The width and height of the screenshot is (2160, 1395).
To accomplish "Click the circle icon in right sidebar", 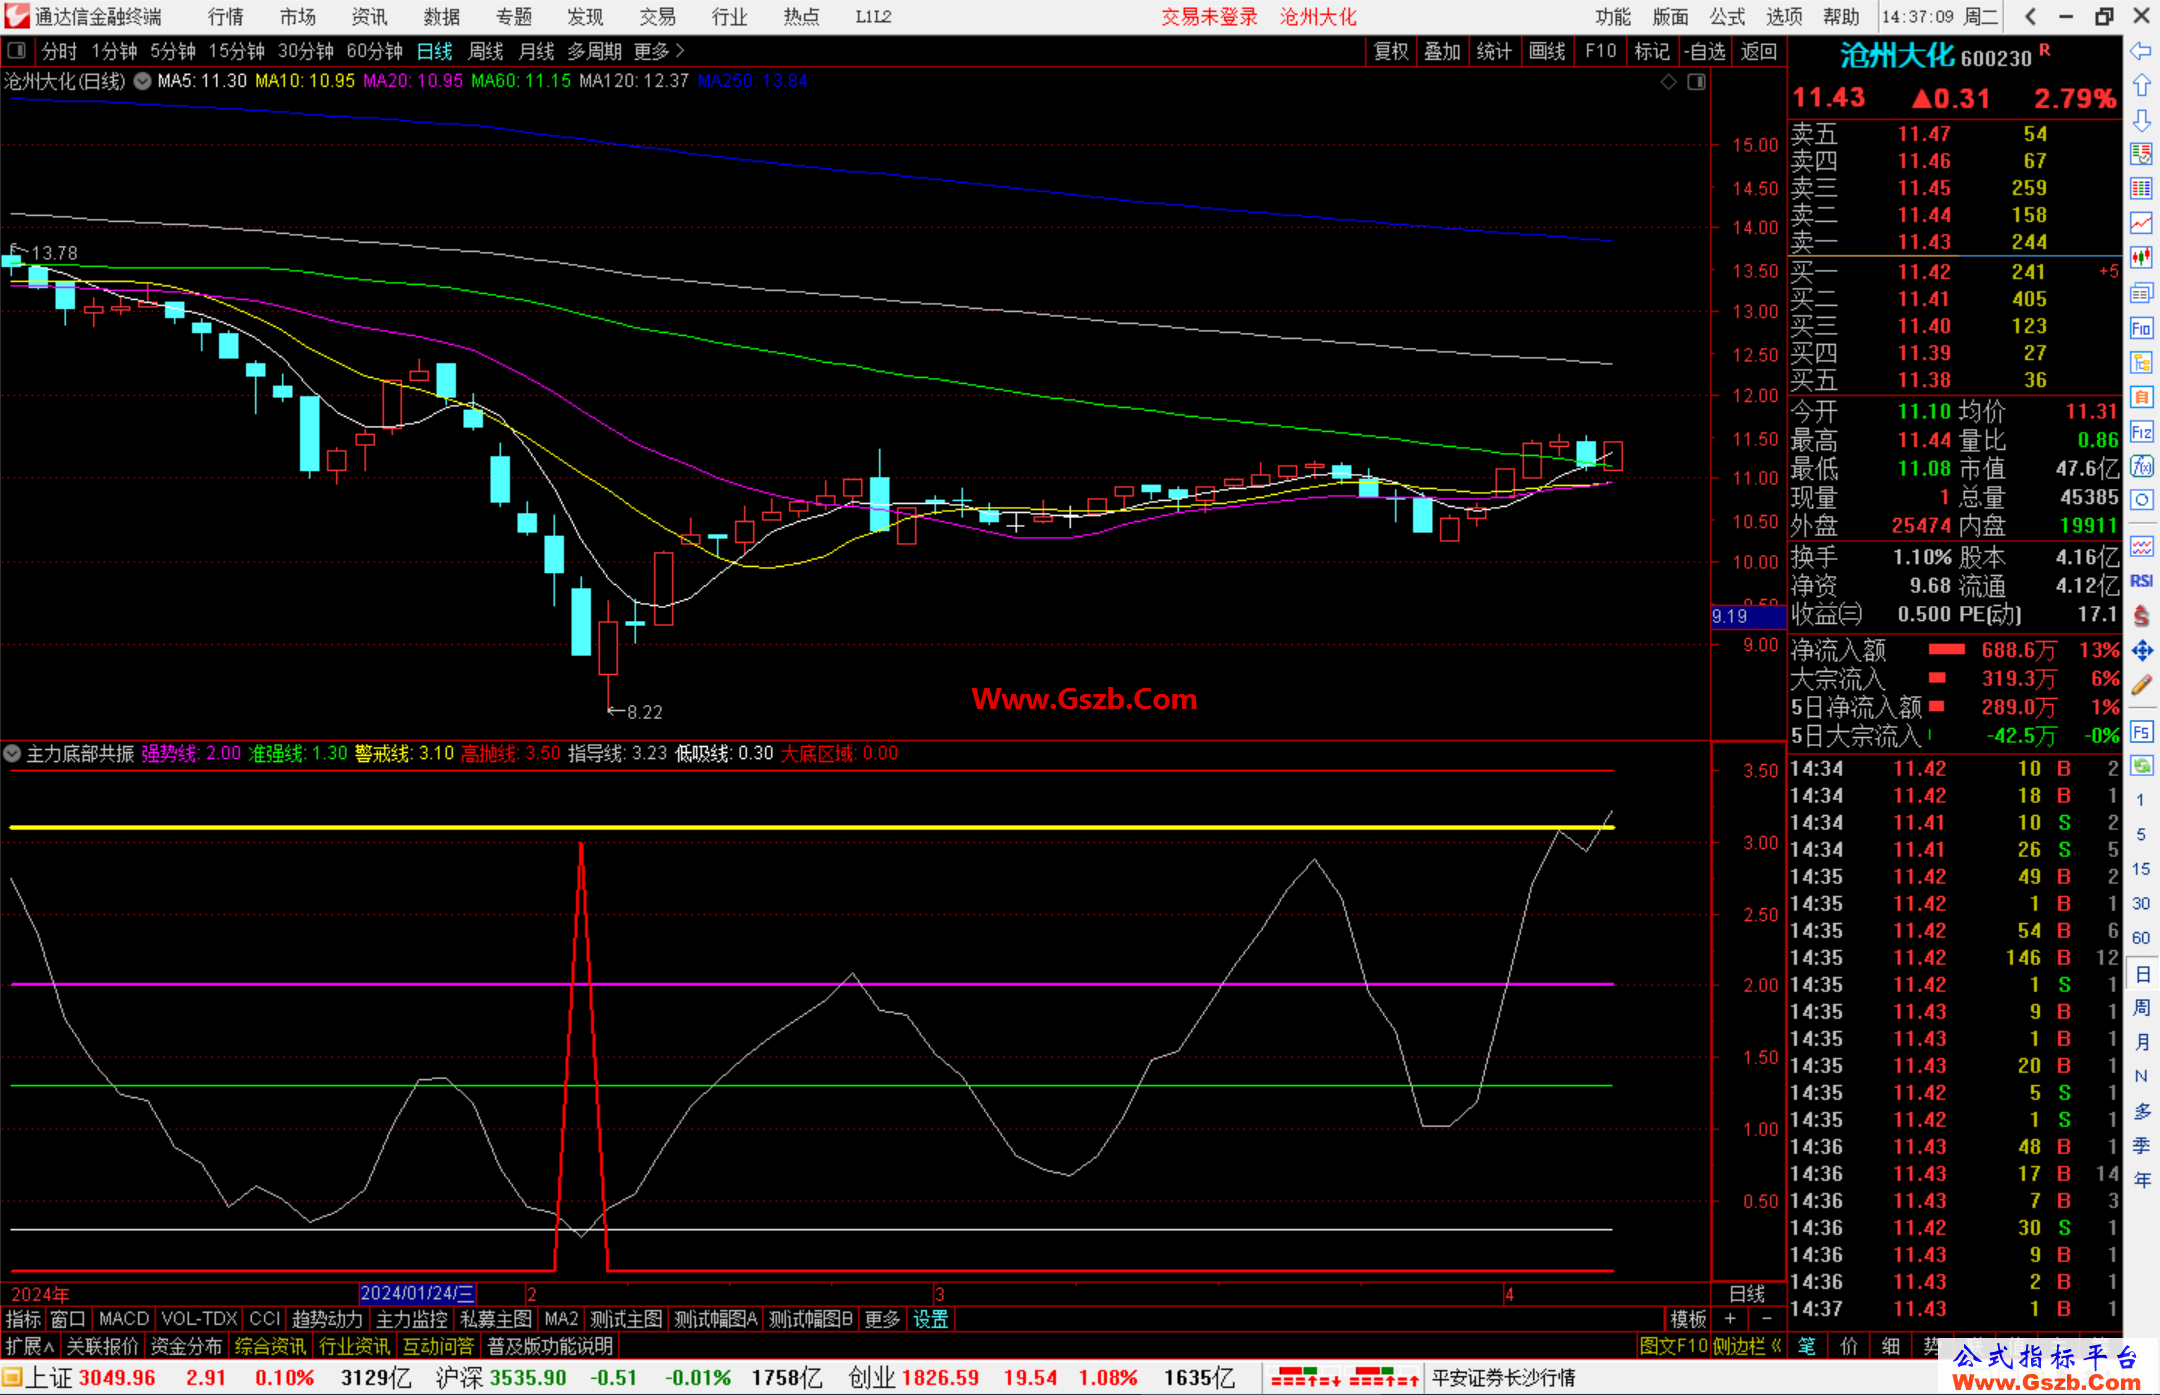I will 2141,500.
